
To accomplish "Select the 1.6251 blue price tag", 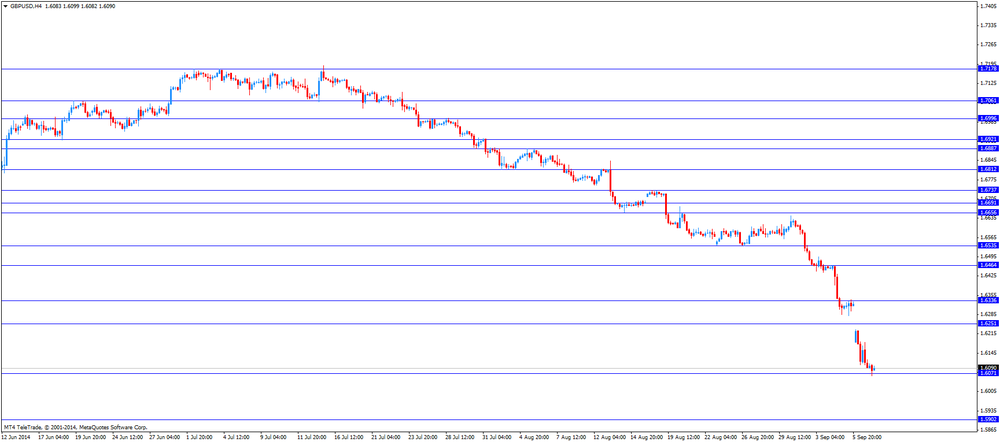I will 988,324.
